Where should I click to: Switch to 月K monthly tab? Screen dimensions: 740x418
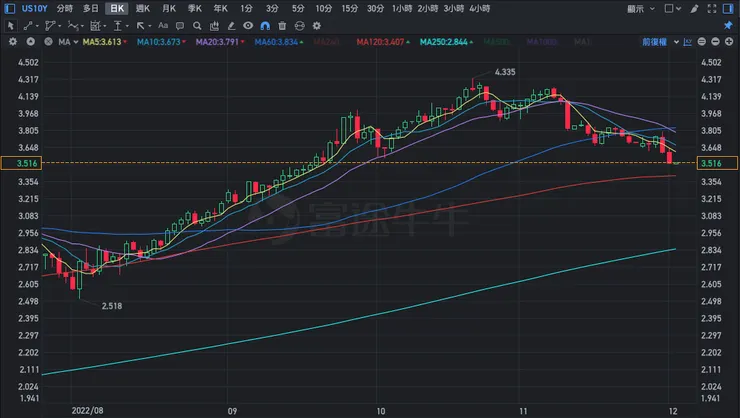168,8
